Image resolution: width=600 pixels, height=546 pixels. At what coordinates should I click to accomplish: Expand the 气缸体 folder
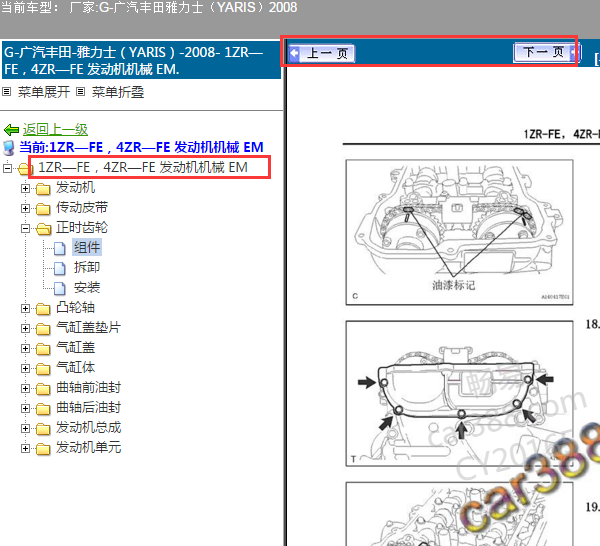[x=25, y=368]
